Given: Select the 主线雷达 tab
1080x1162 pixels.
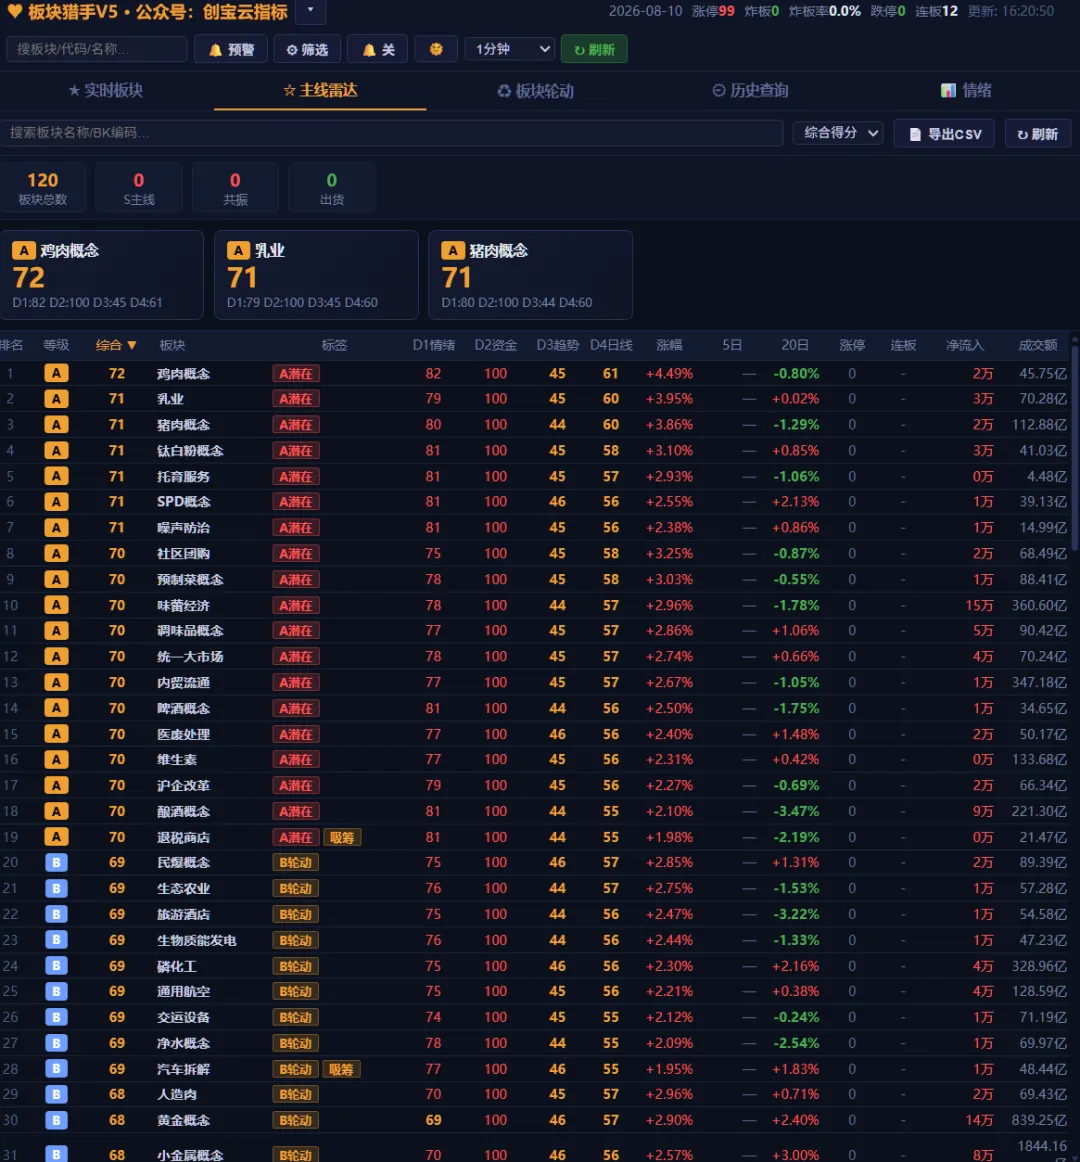Looking at the screenshot, I should pyautogui.click(x=320, y=90).
